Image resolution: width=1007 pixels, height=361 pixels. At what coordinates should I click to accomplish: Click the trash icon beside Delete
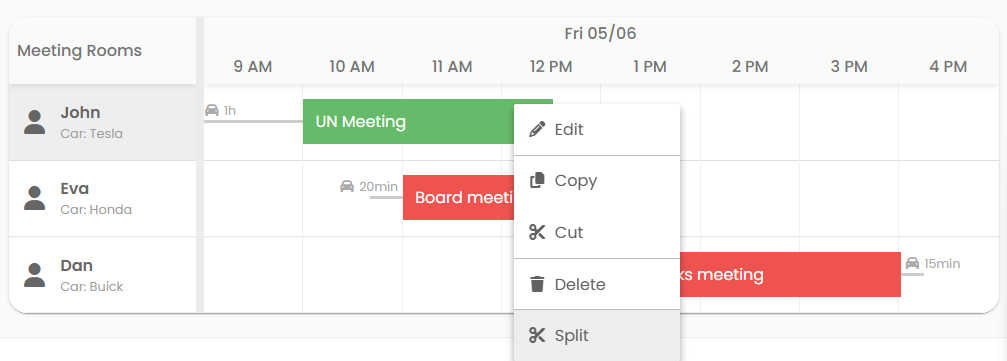pyautogui.click(x=537, y=284)
